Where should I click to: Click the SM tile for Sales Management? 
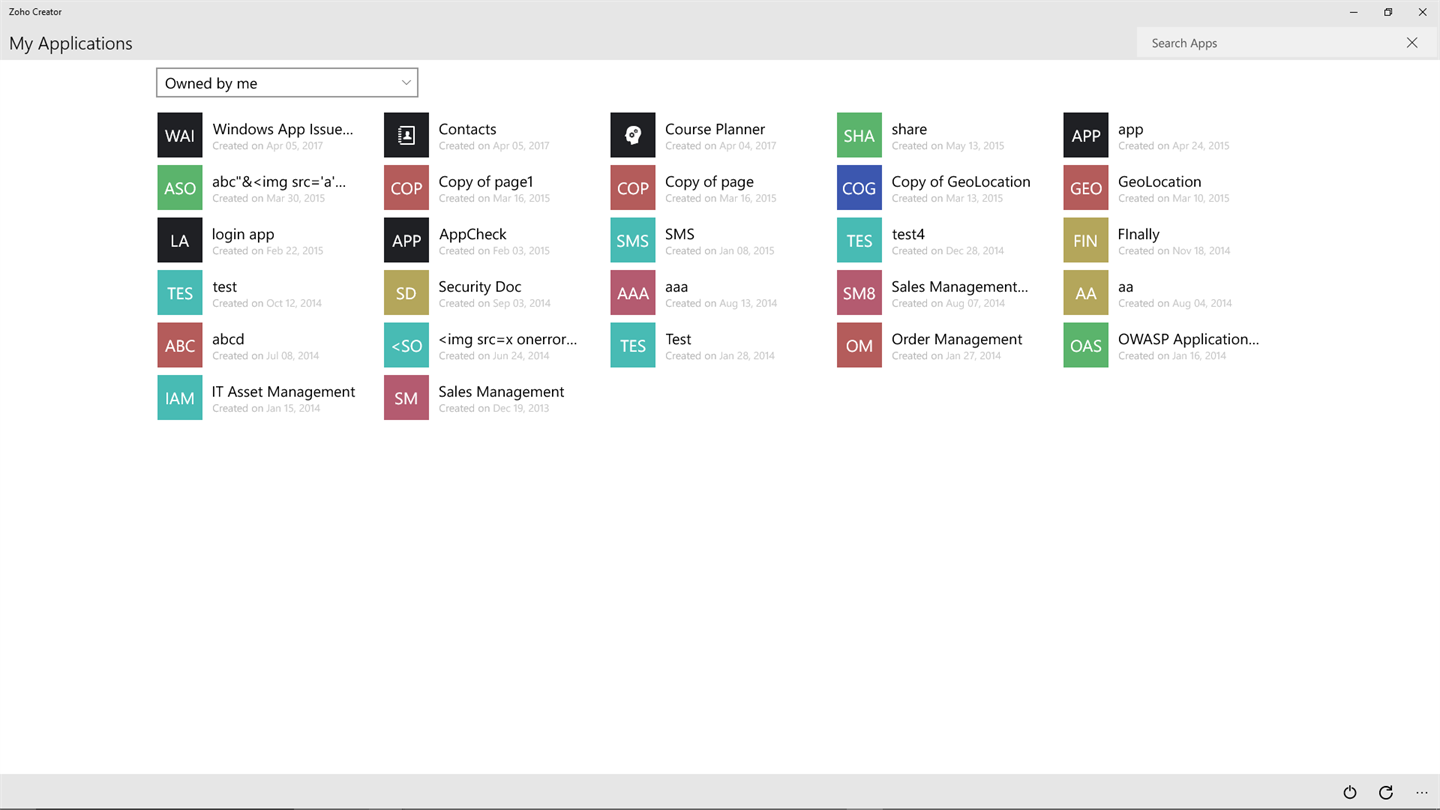point(406,398)
